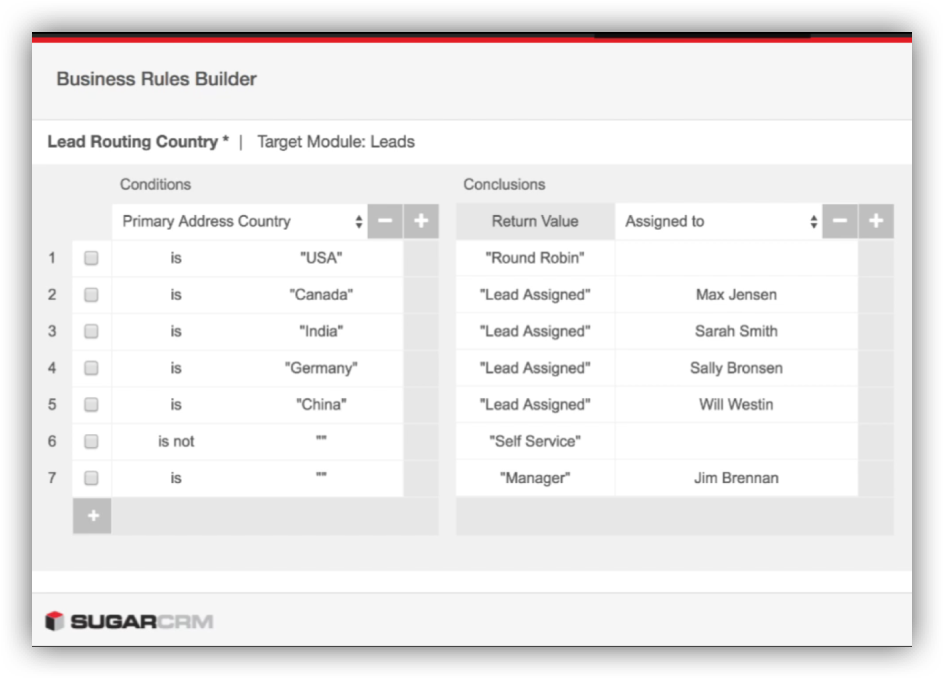Select the Jim Brennan assigned cell
944x679 pixels.
[x=736, y=478]
